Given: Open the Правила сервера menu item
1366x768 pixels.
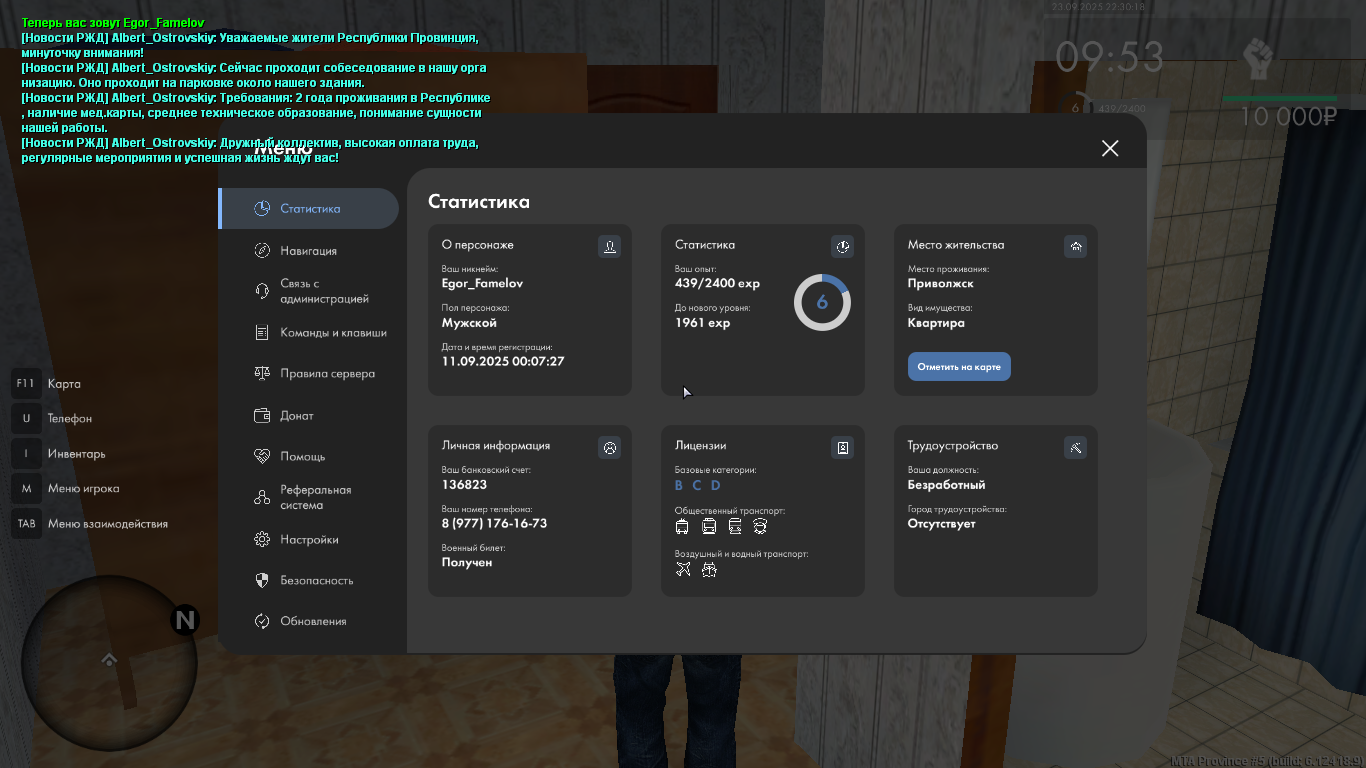Looking at the screenshot, I should pyautogui.click(x=309, y=373).
